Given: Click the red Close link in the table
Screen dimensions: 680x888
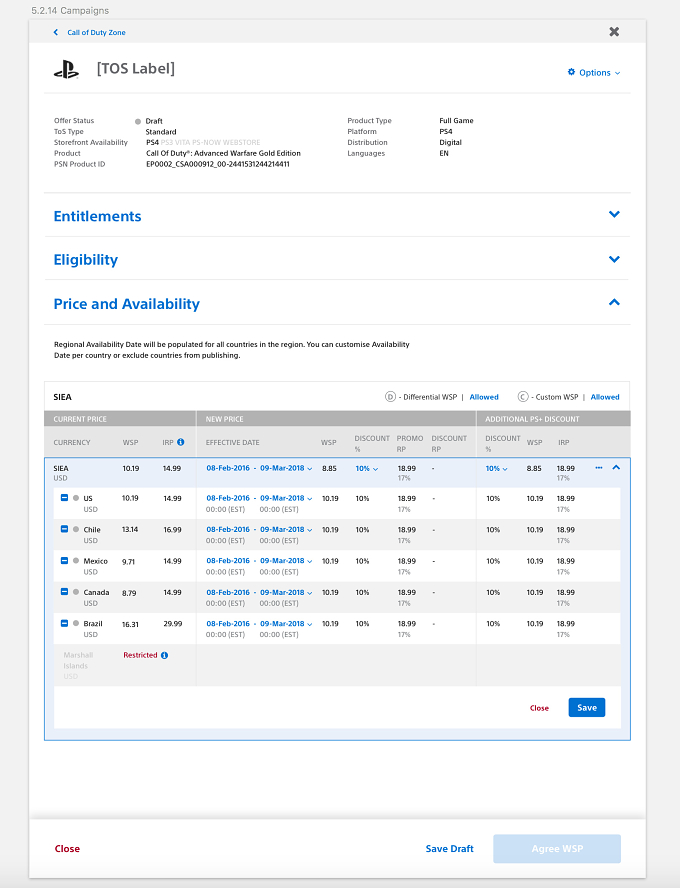Looking at the screenshot, I should point(539,708).
